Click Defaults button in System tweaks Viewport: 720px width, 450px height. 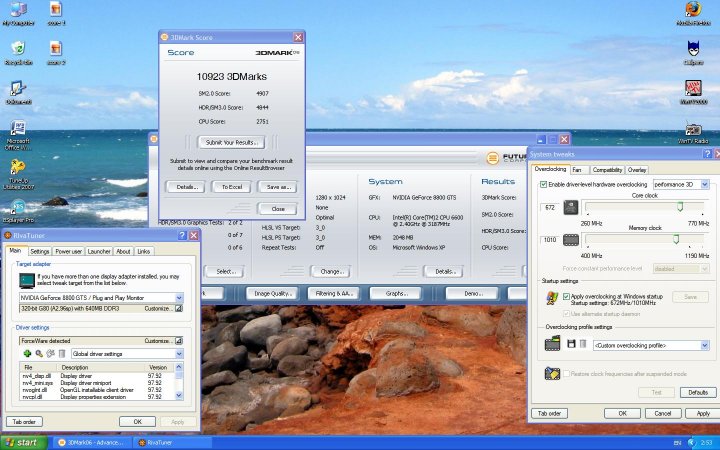[x=698, y=393]
